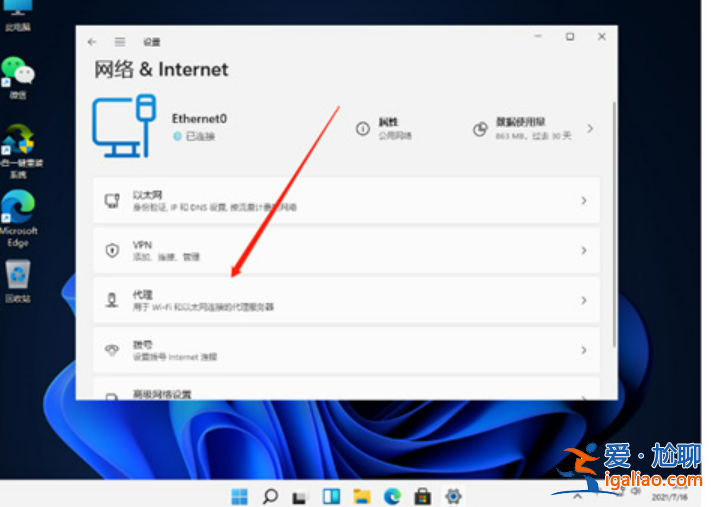
Task: Open Task View on the taskbar
Action: (x=300, y=497)
